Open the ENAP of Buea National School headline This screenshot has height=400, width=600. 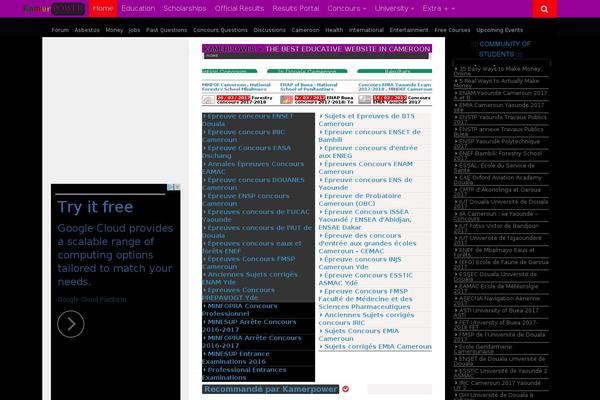coord(308,87)
